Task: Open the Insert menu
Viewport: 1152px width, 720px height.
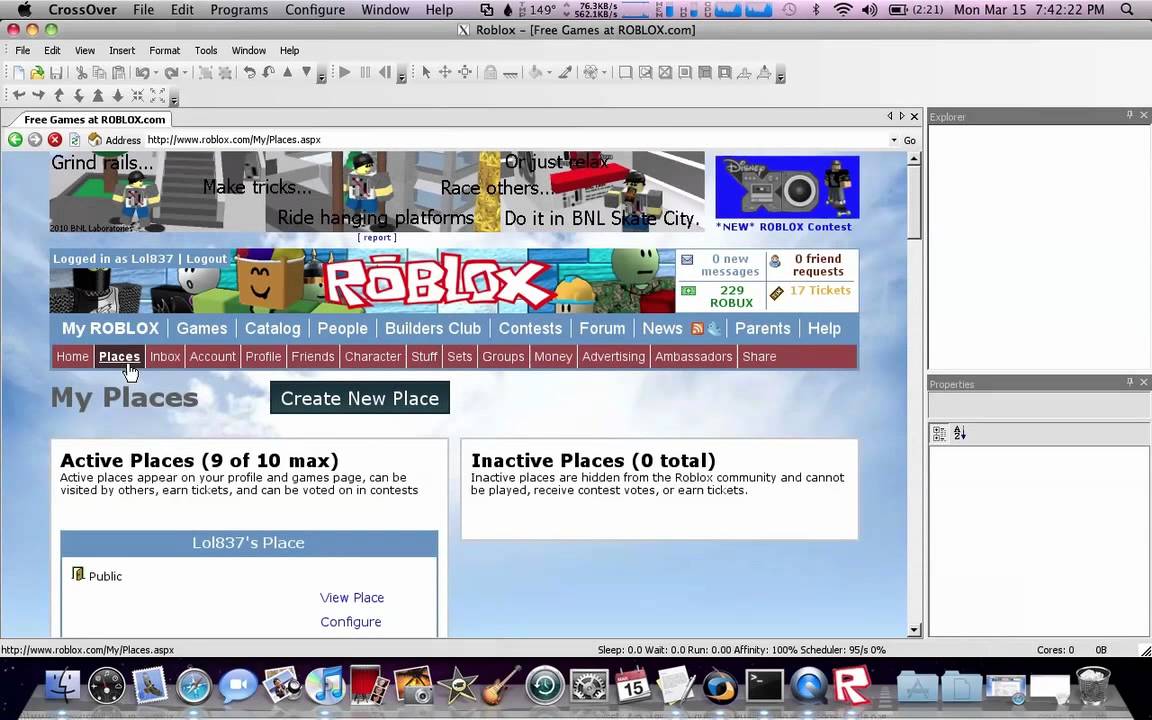Action: [x=122, y=51]
